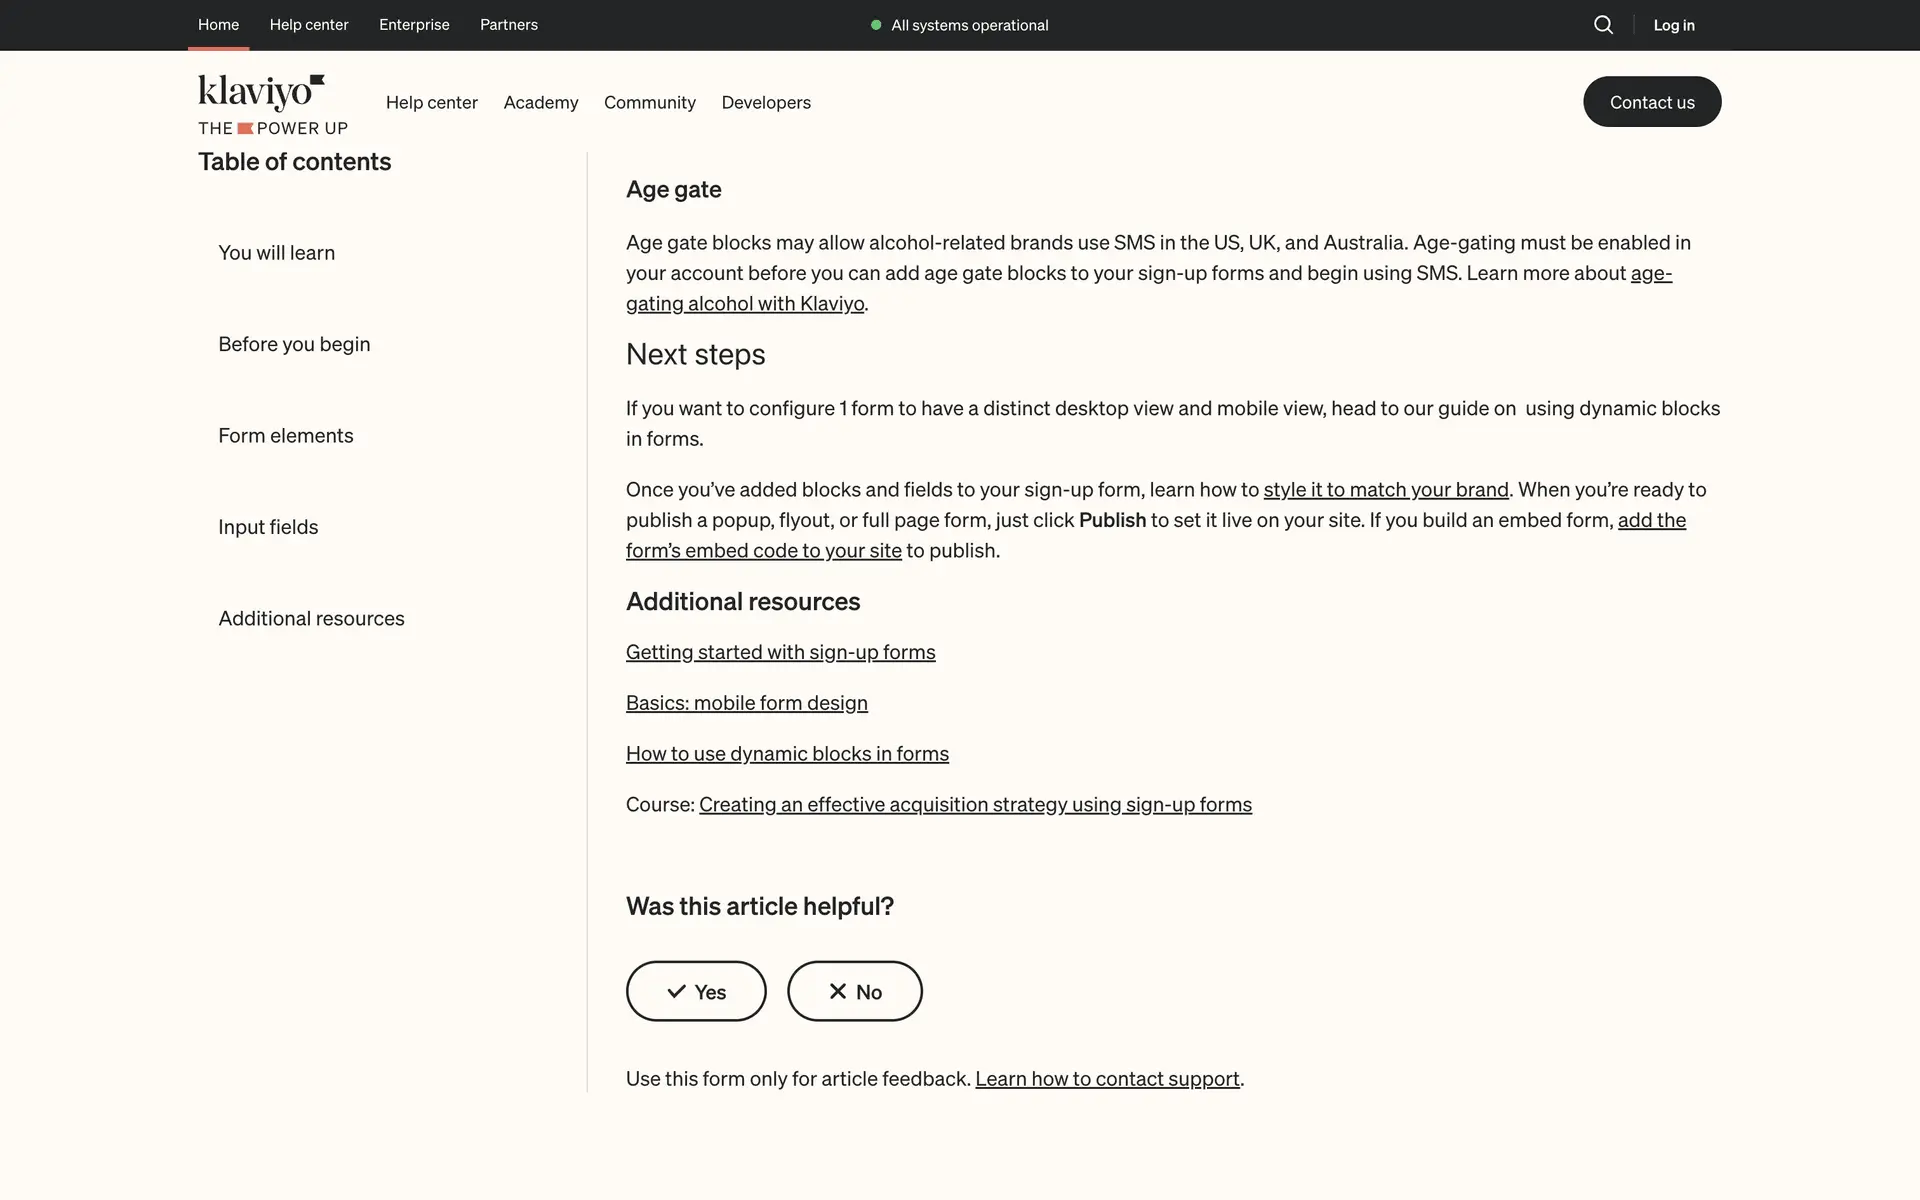The width and height of the screenshot is (1920, 1200).
Task: Click Log in
Action: click(x=1673, y=25)
